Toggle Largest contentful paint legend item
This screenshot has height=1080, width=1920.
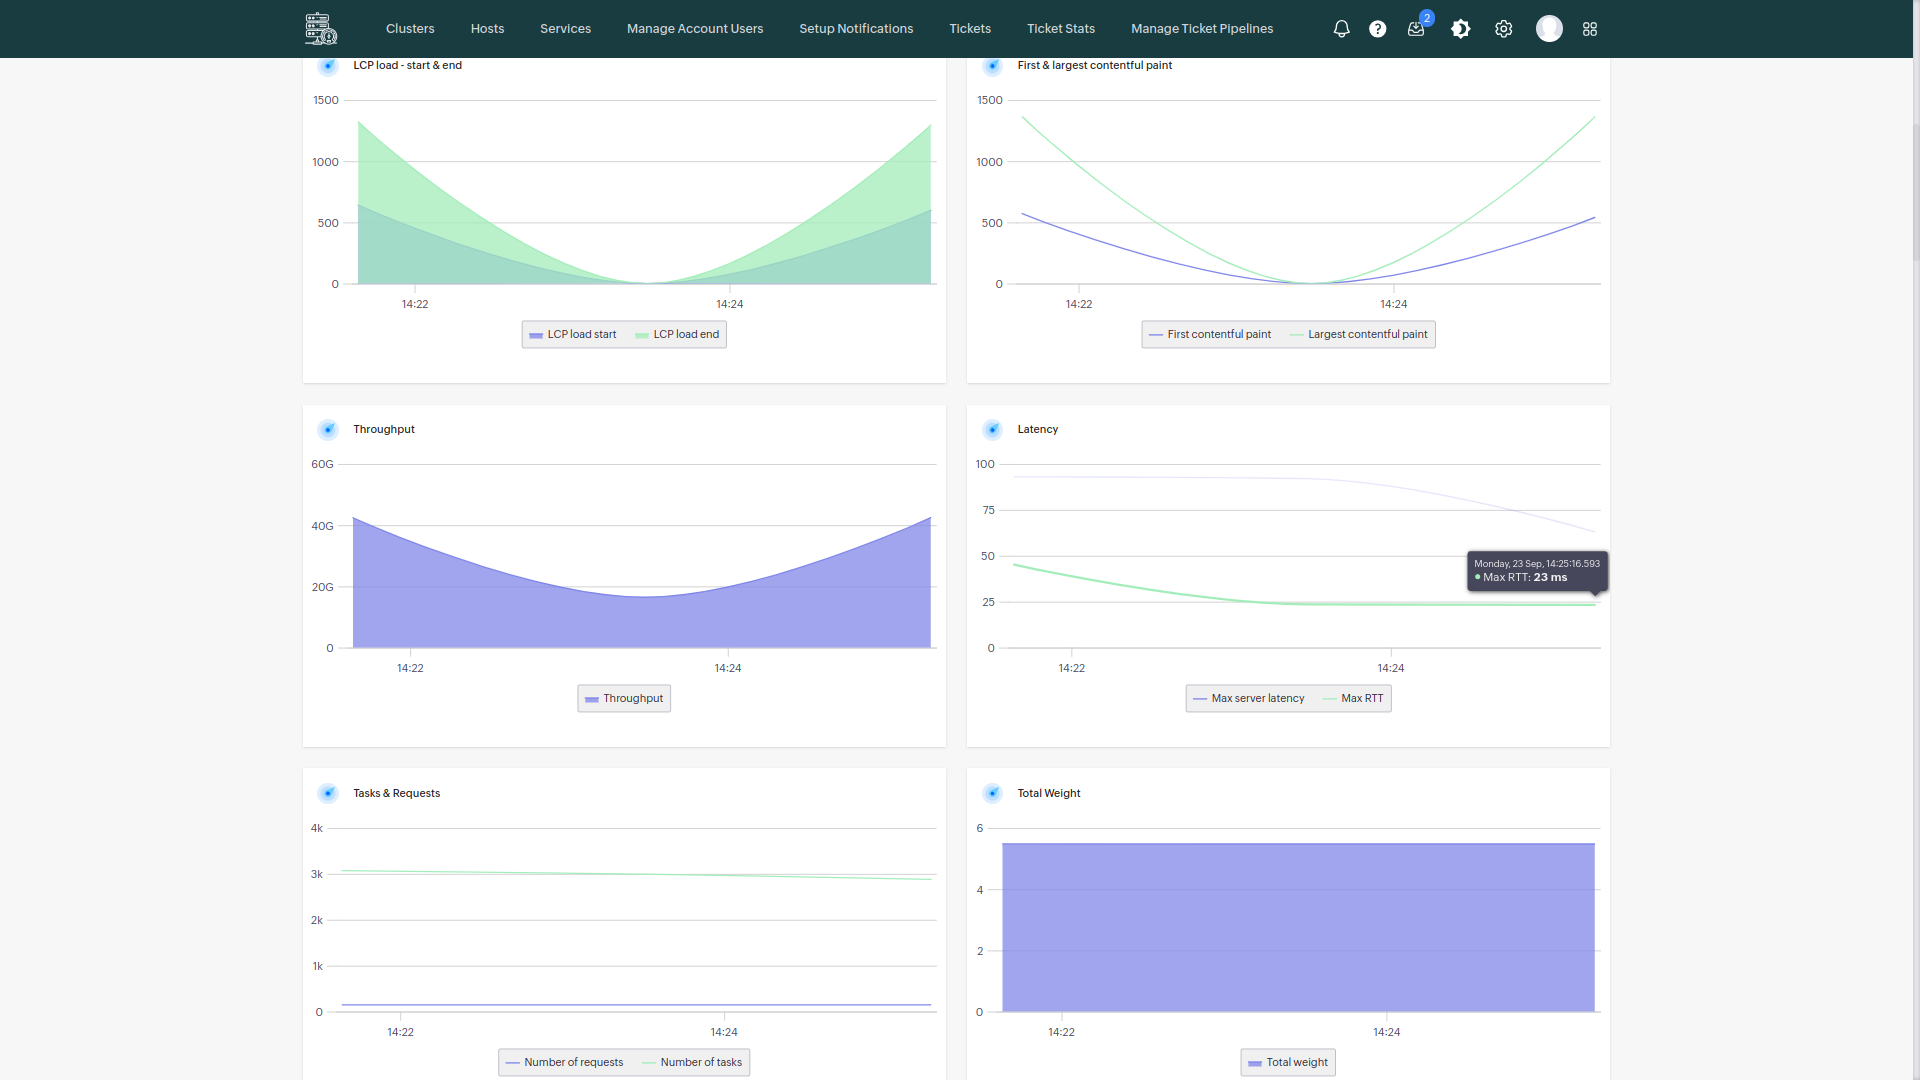(1359, 335)
